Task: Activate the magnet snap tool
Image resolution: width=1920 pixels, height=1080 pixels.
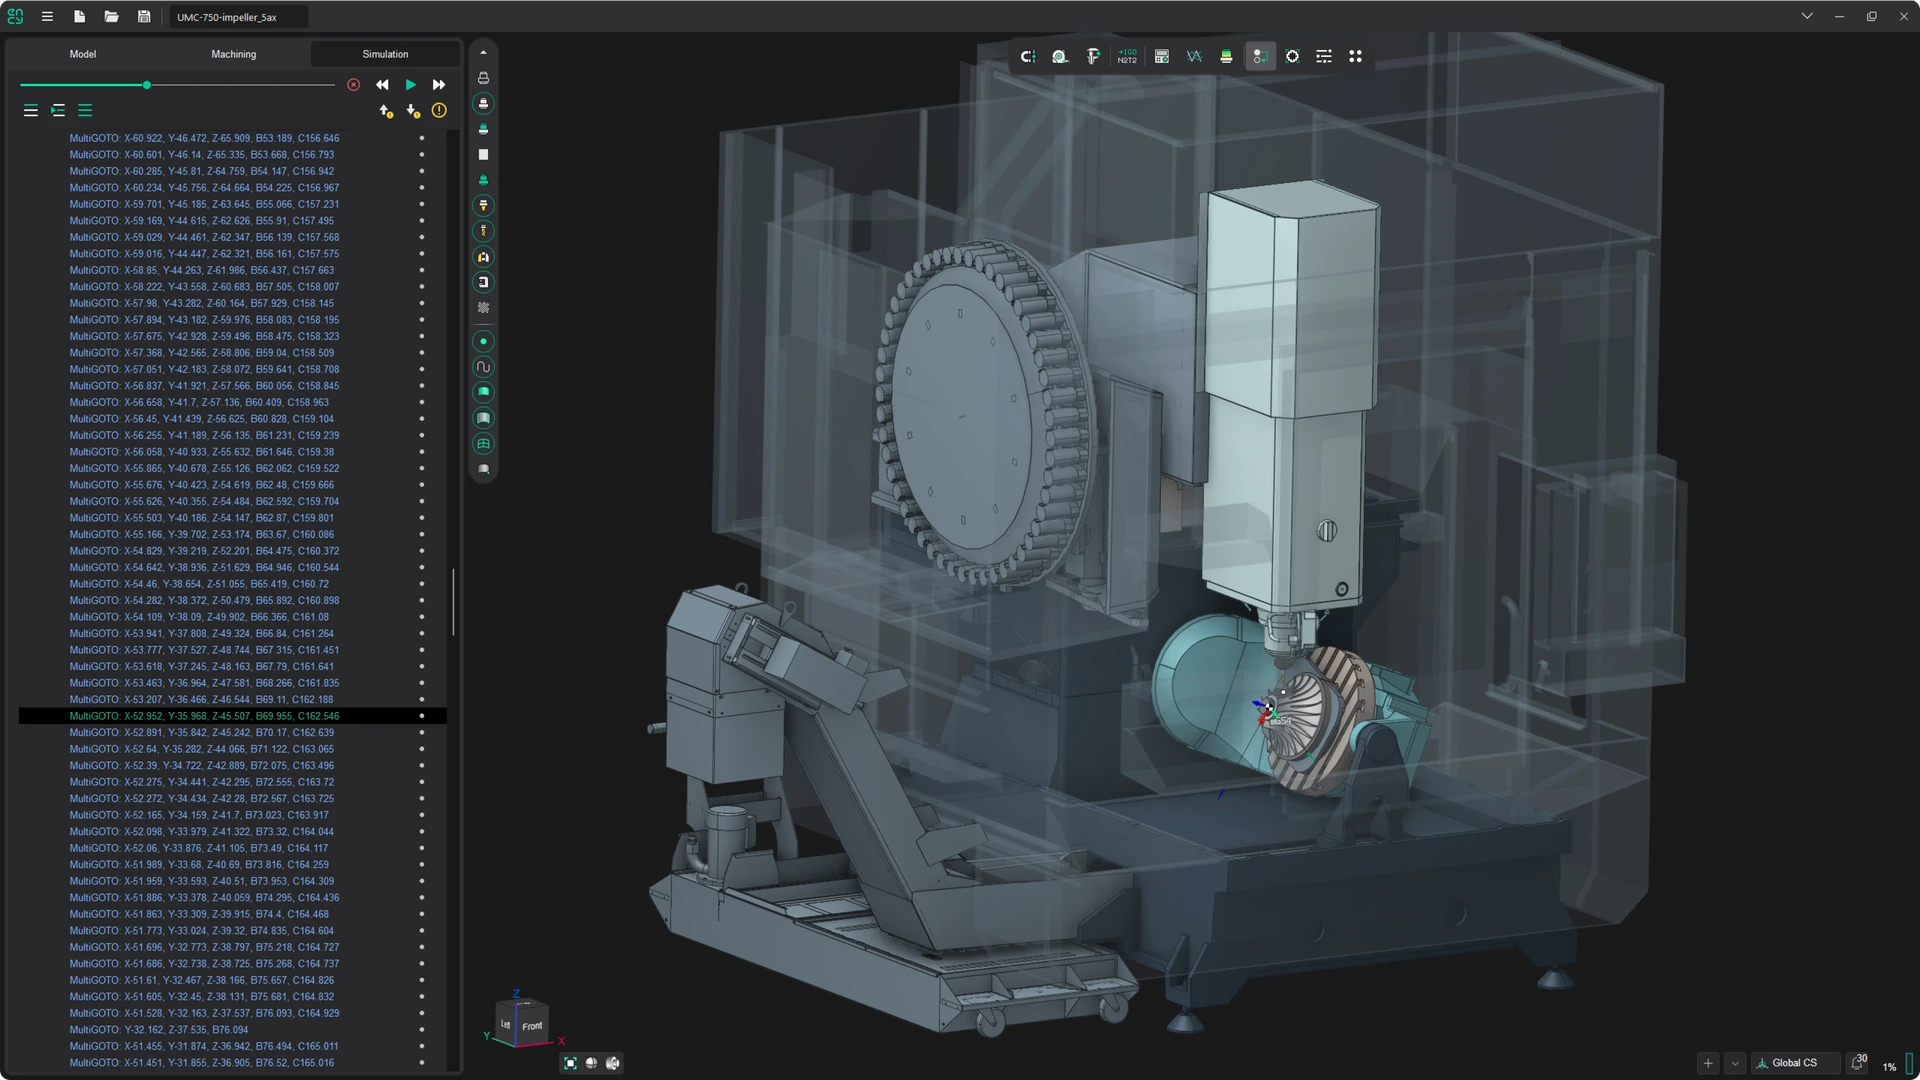Action: point(1028,56)
